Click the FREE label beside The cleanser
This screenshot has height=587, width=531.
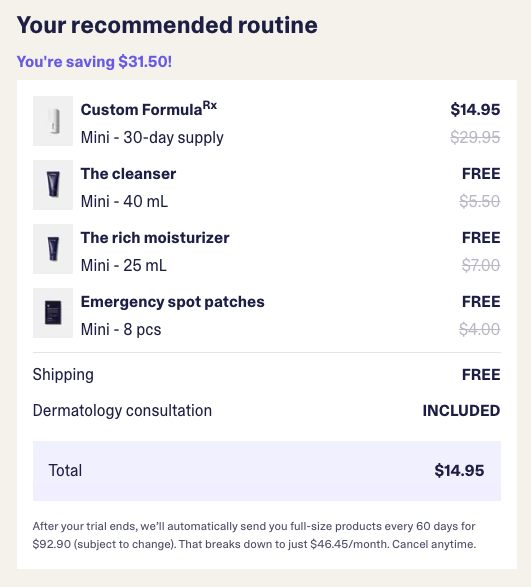(481, 174)
